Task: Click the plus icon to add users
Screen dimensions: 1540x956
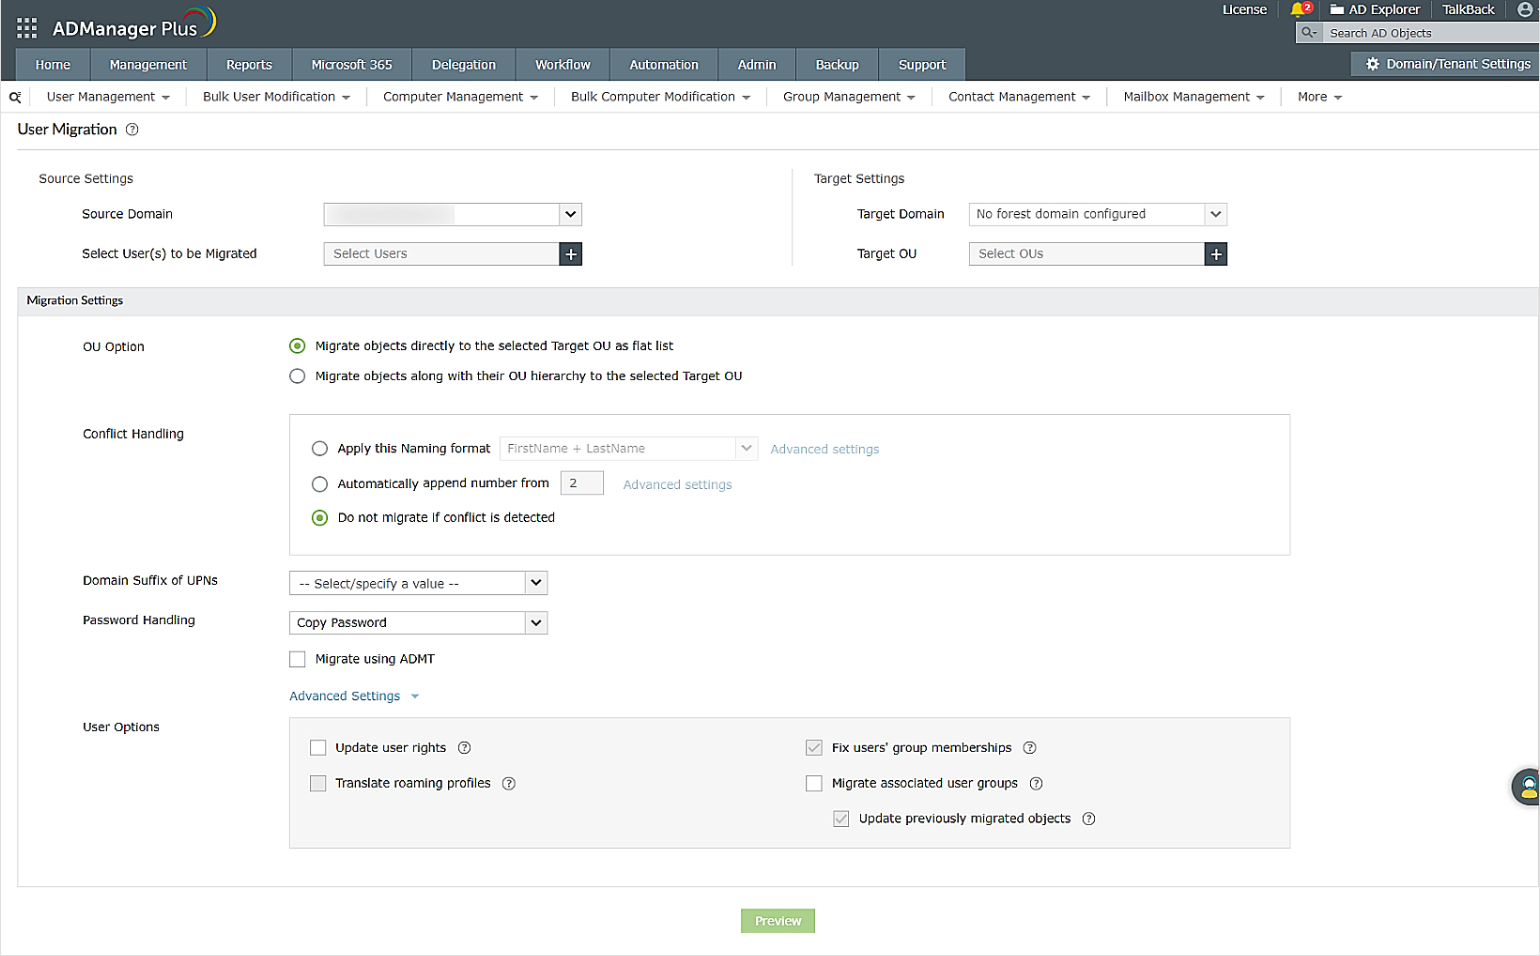Action: [570, 253]
